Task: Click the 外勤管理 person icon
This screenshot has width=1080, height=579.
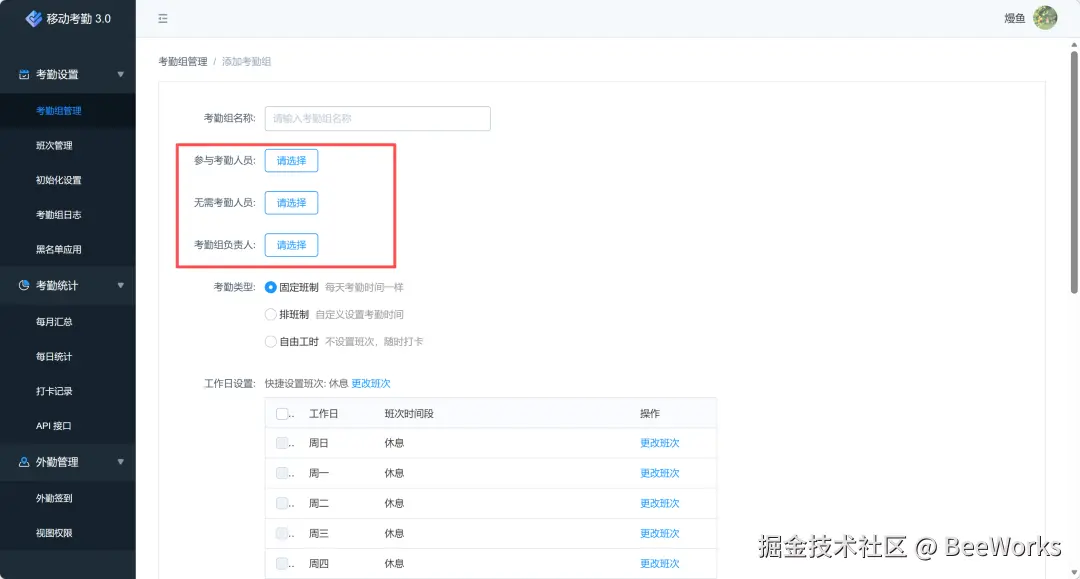Action: point(24,462)
